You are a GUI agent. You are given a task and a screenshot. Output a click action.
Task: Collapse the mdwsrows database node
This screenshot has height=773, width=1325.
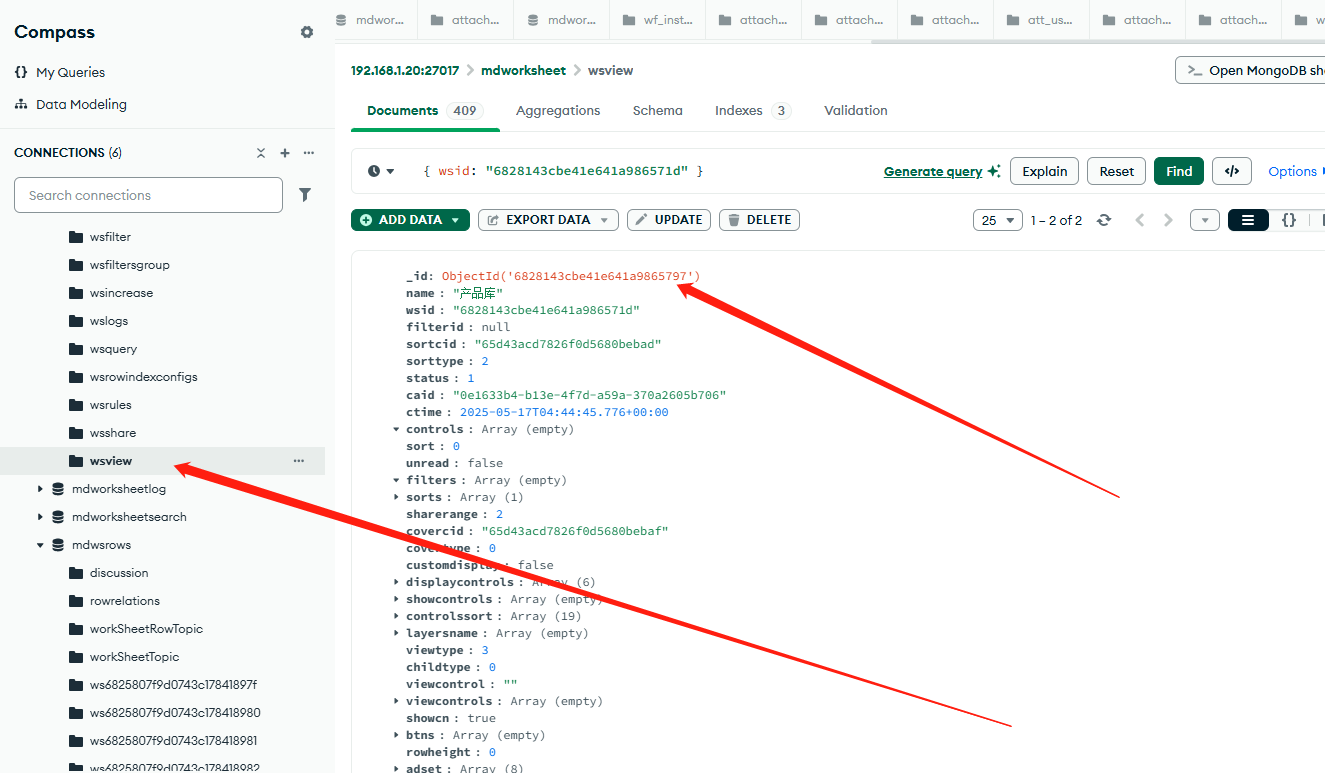coord(40,545)
